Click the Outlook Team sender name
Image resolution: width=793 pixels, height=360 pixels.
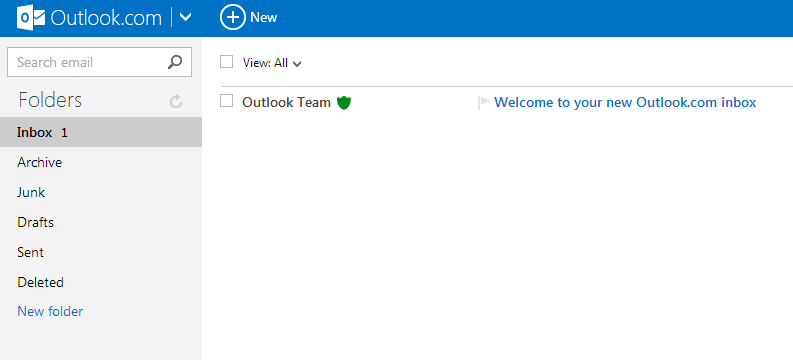(x=286, y=103)
